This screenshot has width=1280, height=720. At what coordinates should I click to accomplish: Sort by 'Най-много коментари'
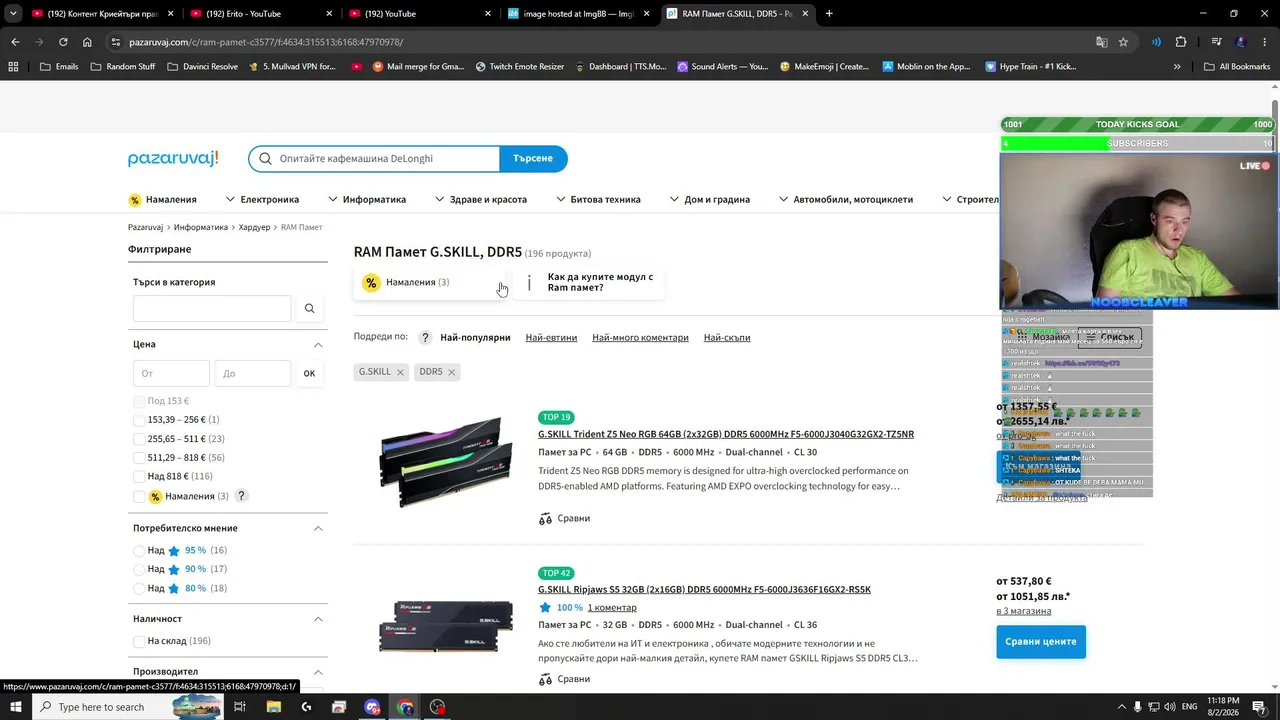[x=640, y=338]
